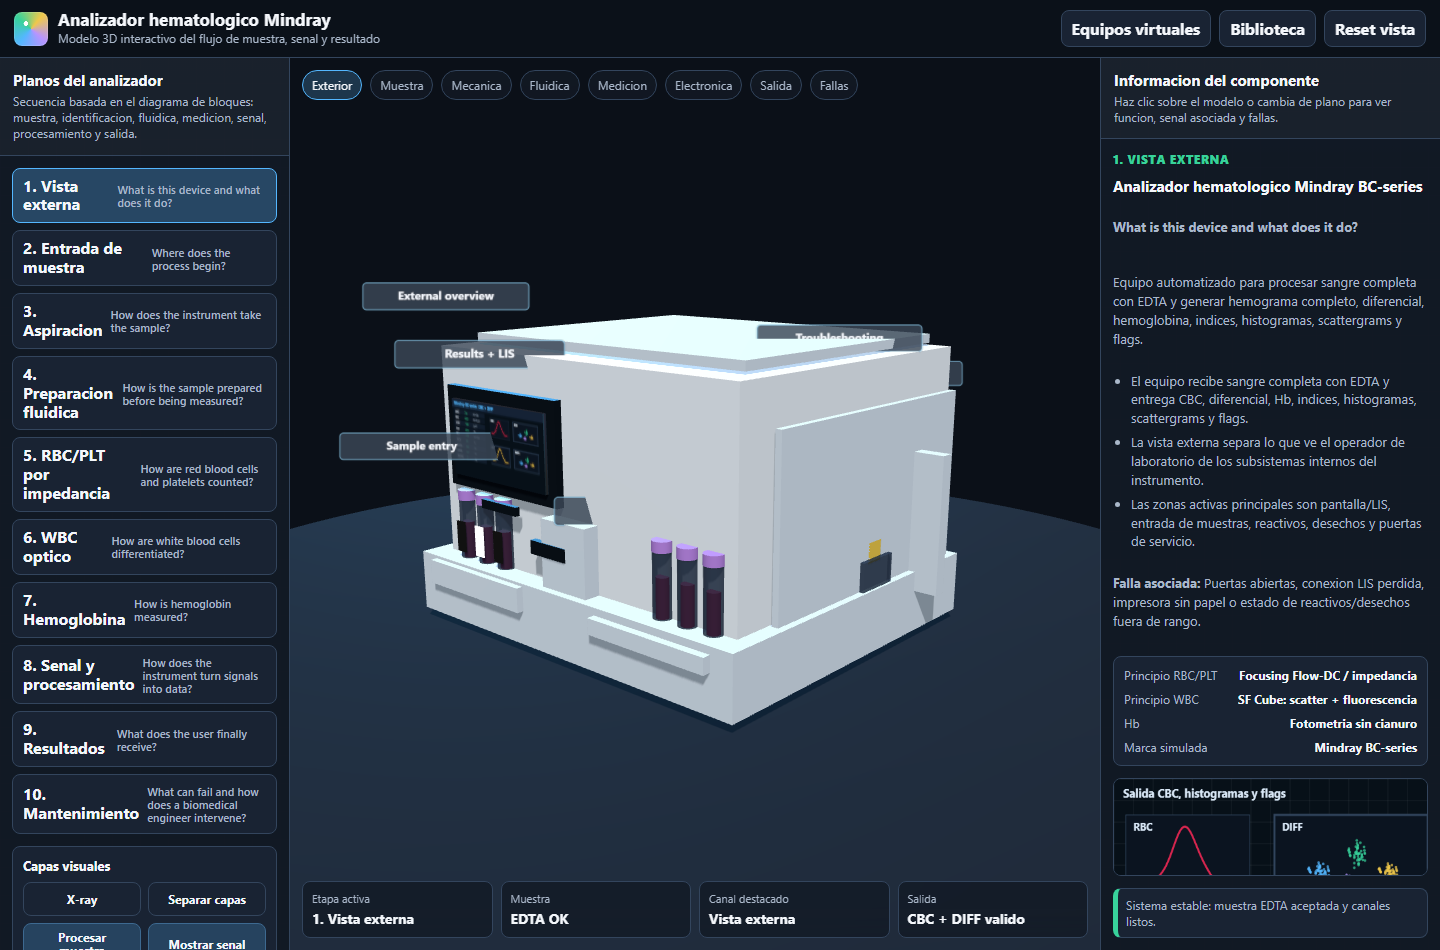This screenshot has width=1440, height=950.
Task: Click the Muestra EDTA OK status card
Action: [596, 909]
